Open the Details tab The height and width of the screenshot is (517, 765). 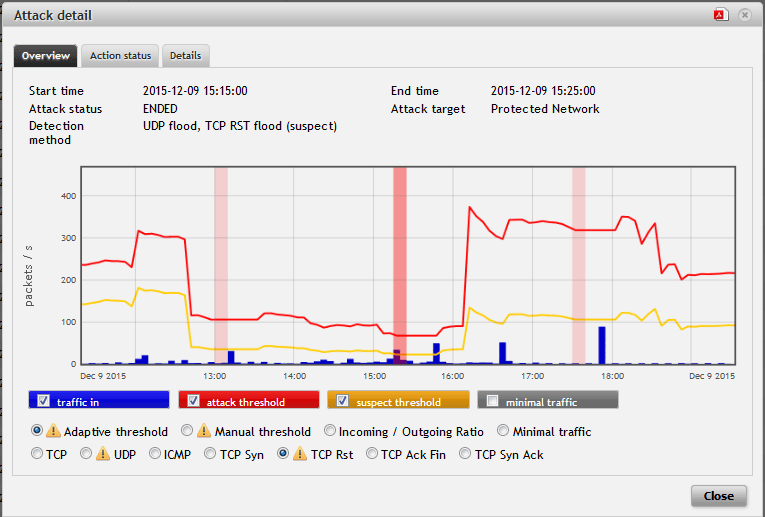tap(185, 56)
